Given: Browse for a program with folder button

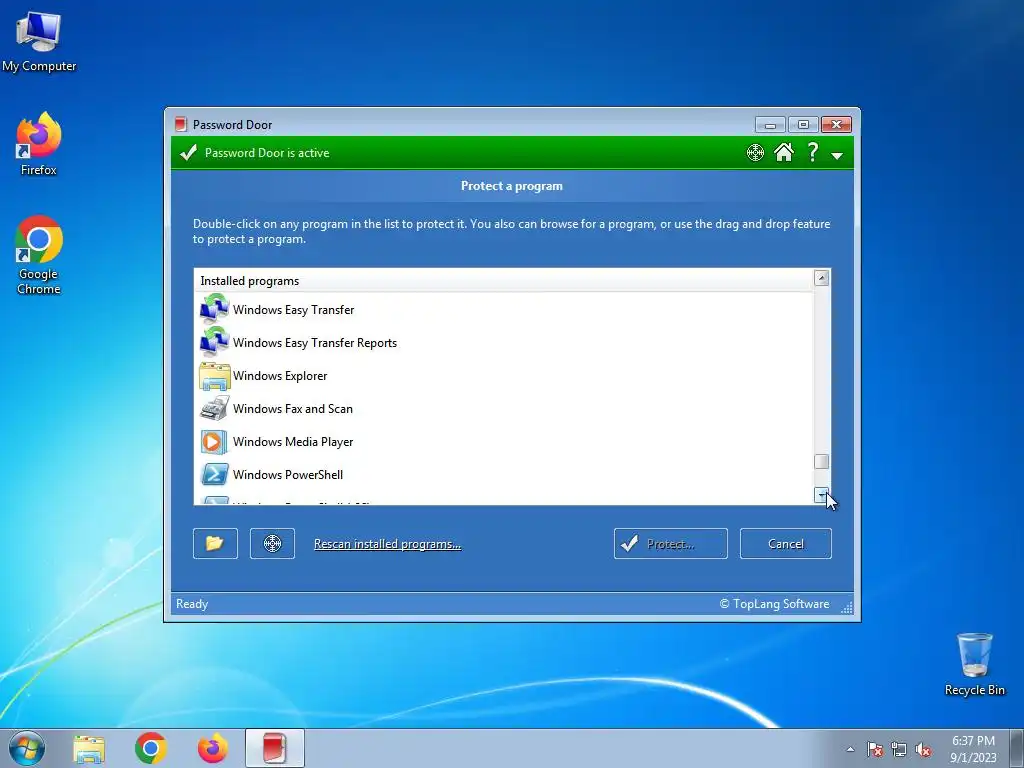Looking at the screenshot, I should [x=216, y=543].
